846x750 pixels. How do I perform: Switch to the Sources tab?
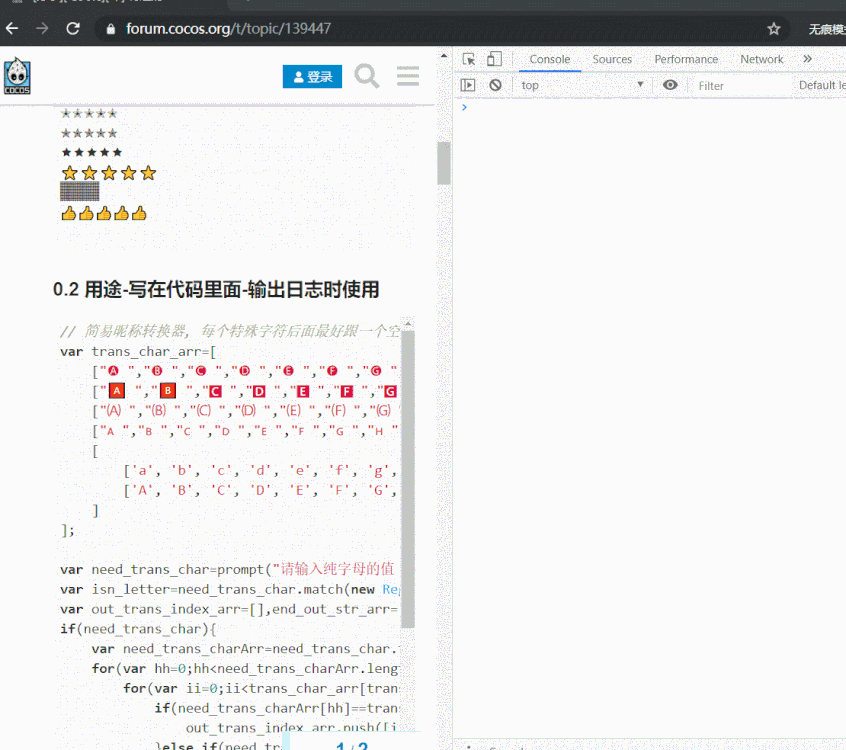point(612,59)
